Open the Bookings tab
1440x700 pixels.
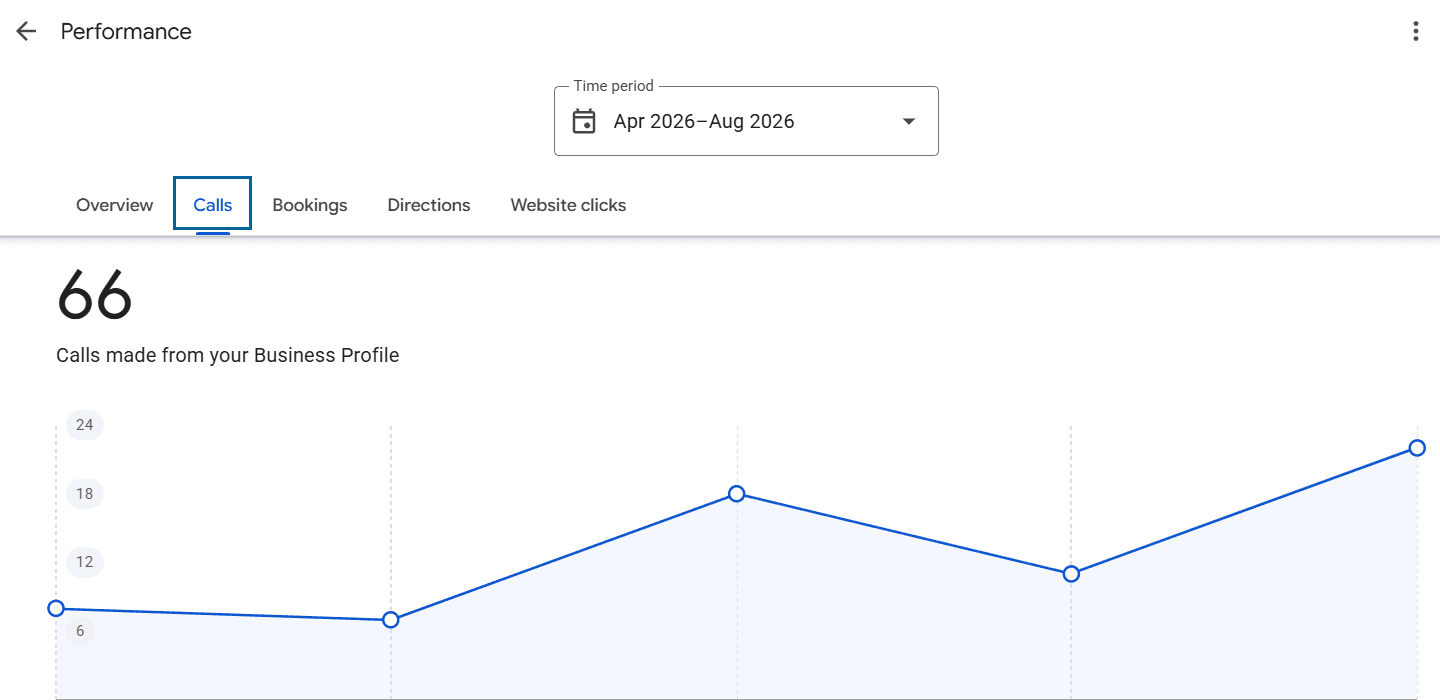point(310,205)
